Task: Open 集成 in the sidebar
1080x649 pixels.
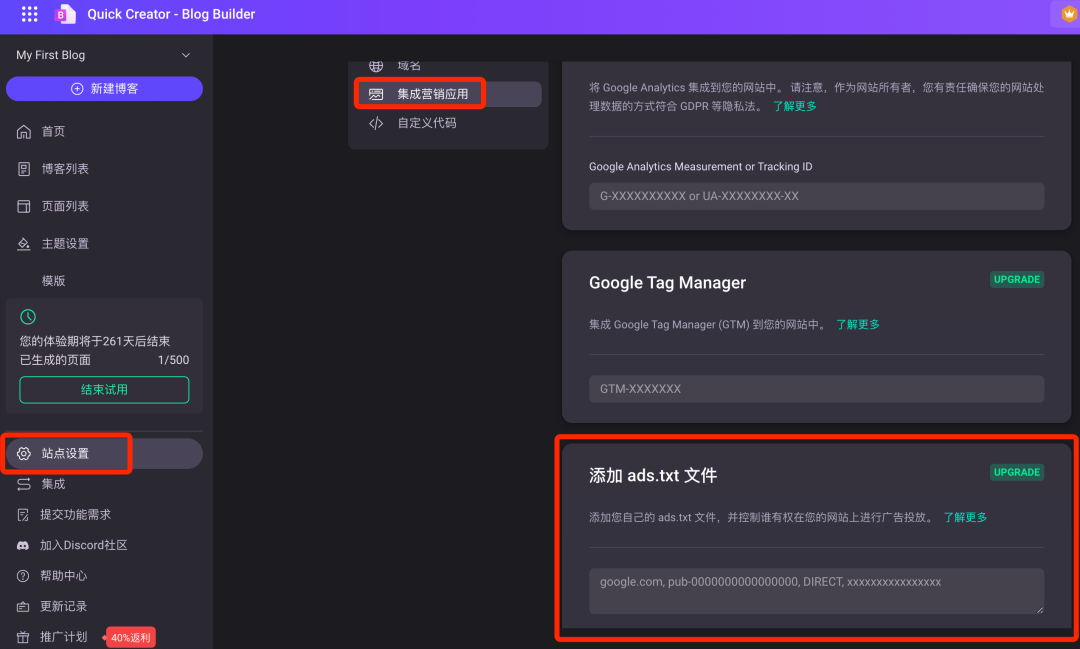Action: click(54, 484)
